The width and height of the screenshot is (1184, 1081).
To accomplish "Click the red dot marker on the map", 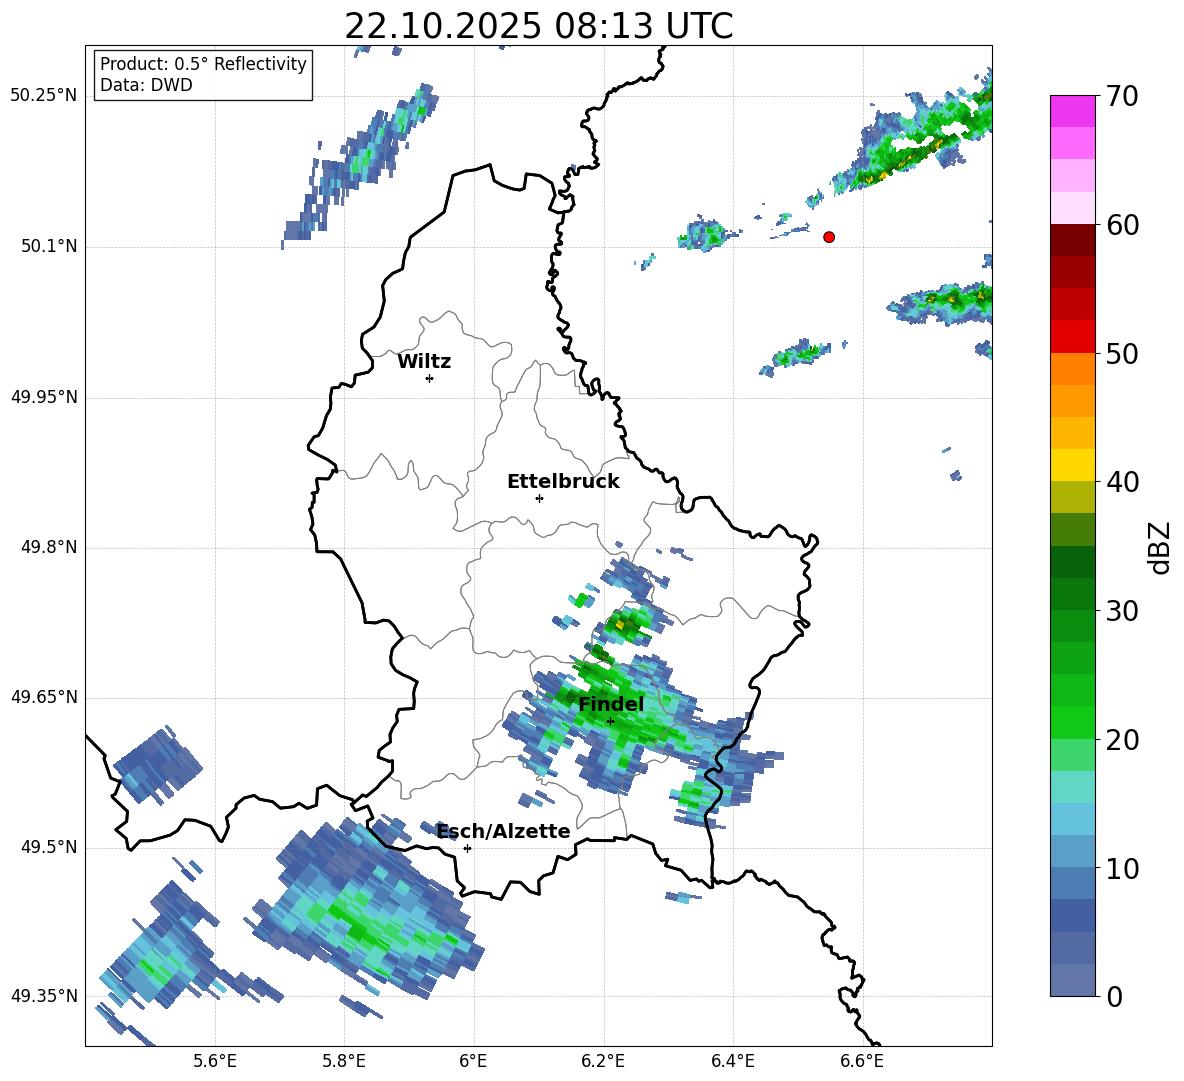I will point(829,237).
